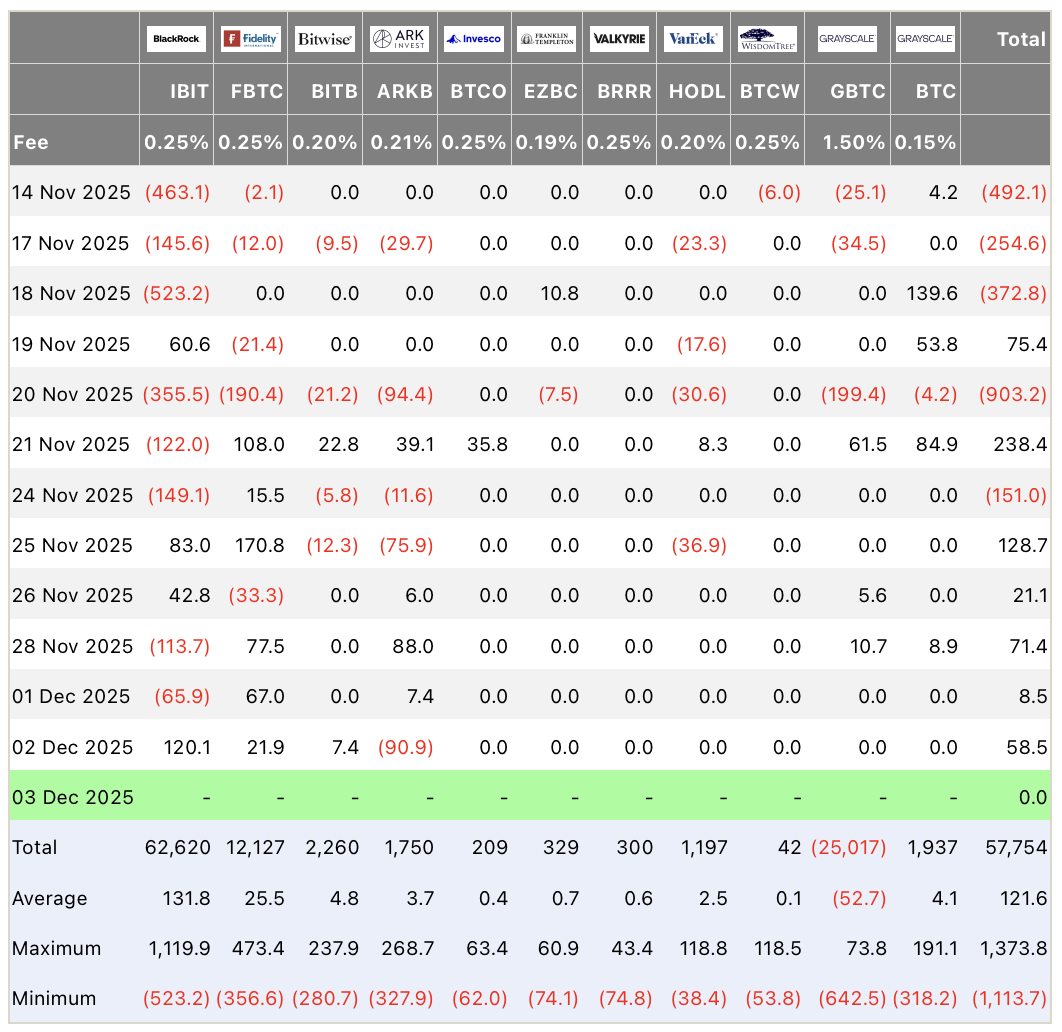Select the highlighted 03 Dec 2025 row label

tap(72, 797)
